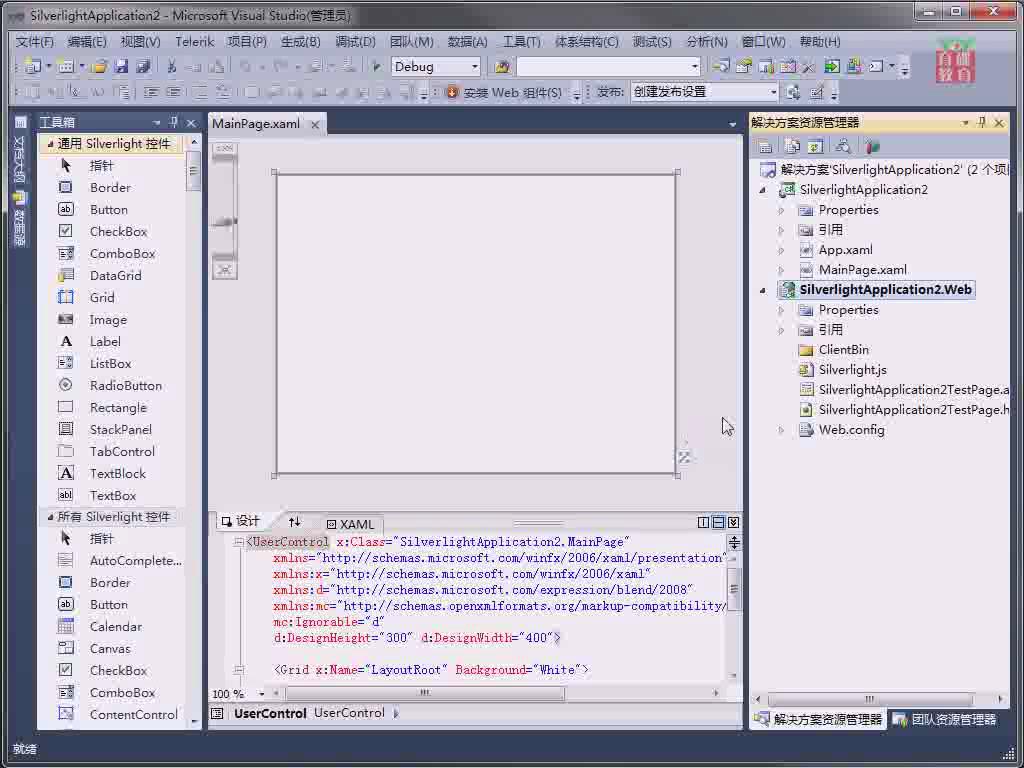Switch to the XAML tab
The width and height of the screenshot is (1024, 768).
351,524
